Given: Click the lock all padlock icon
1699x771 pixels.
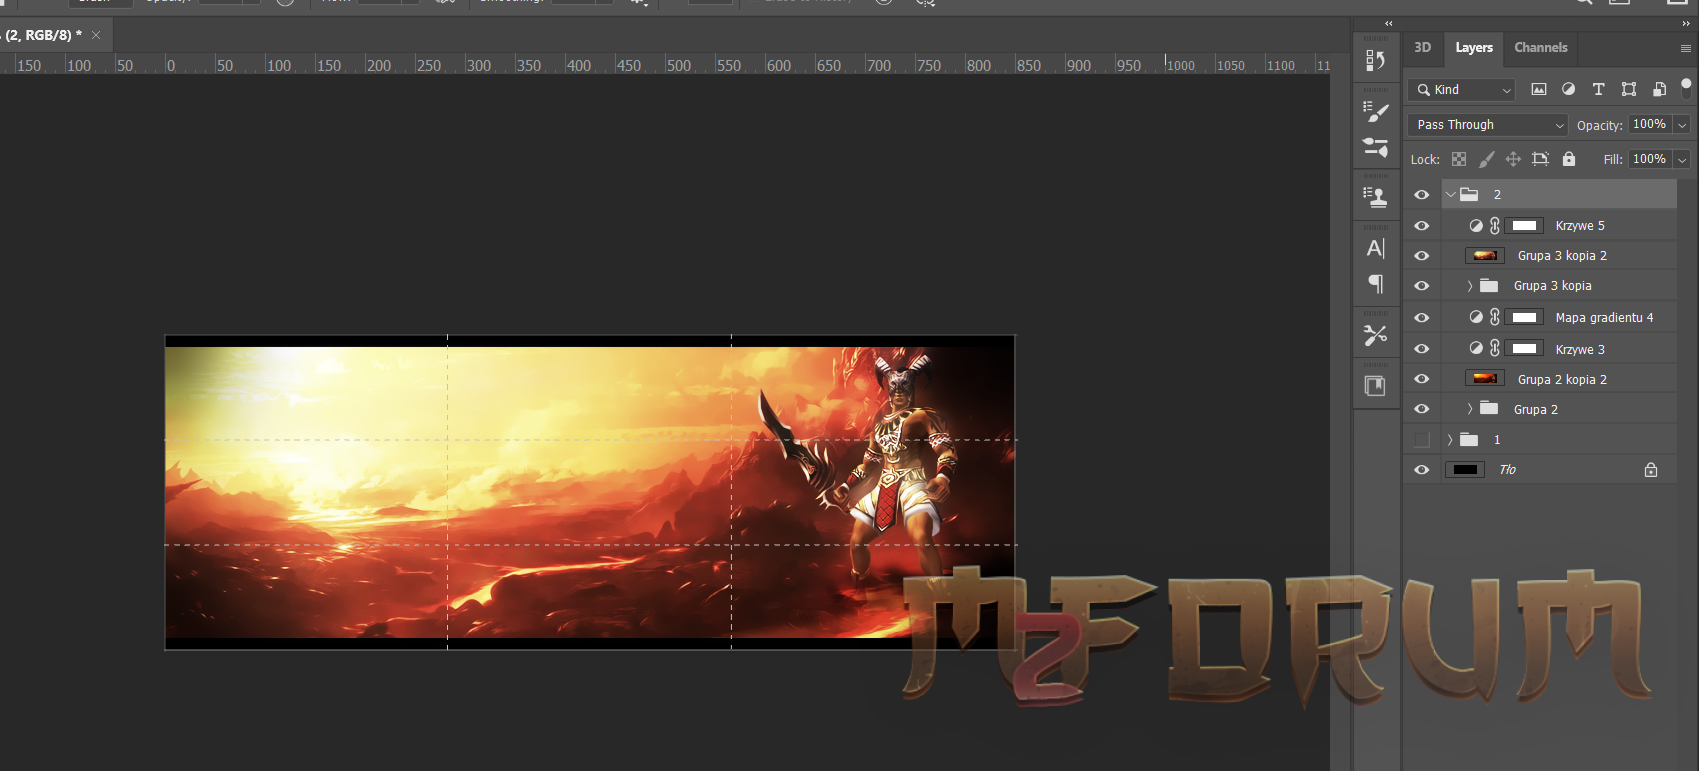Looking at the screenshot, I should [1568, 159].
